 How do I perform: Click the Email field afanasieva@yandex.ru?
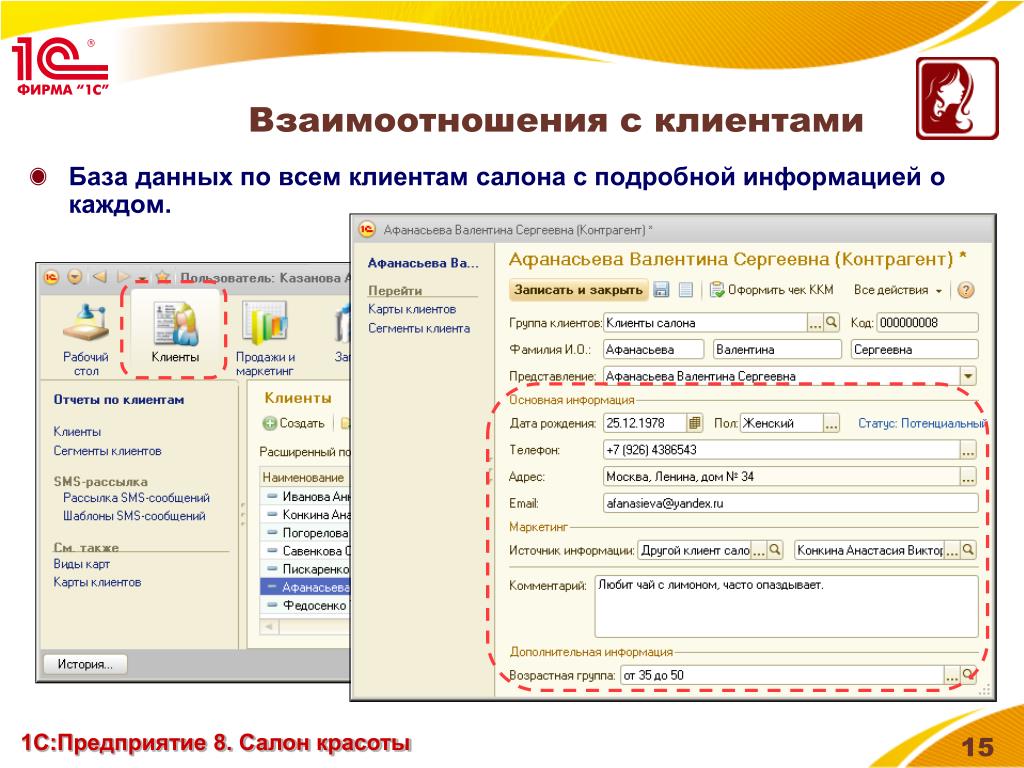791,504
